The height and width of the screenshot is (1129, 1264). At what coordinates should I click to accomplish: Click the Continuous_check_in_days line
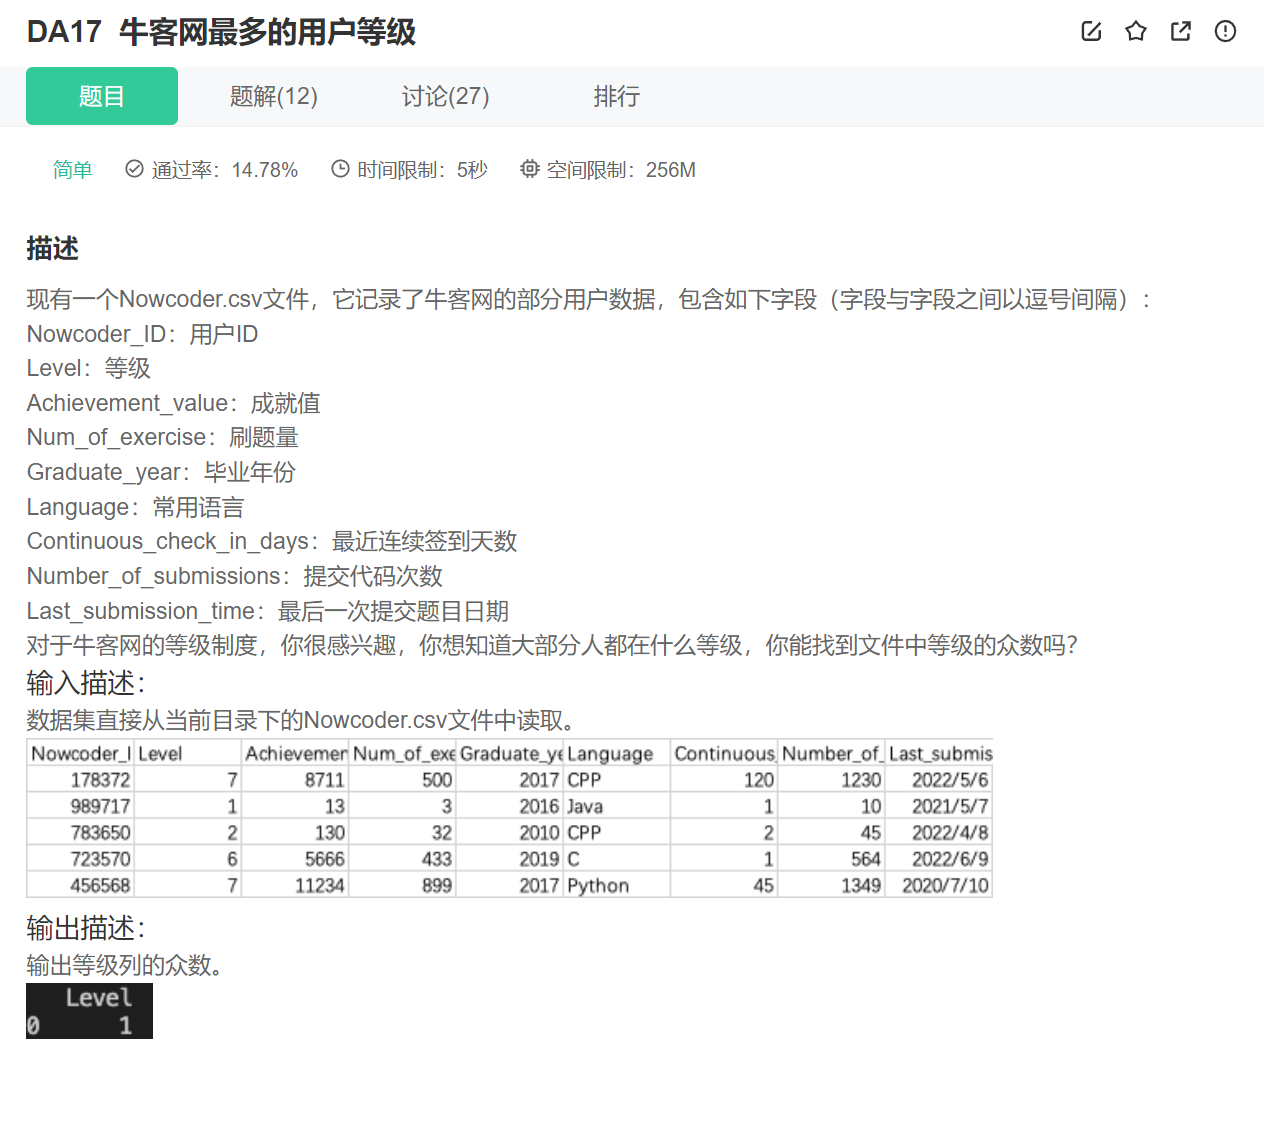pos(272,541)
